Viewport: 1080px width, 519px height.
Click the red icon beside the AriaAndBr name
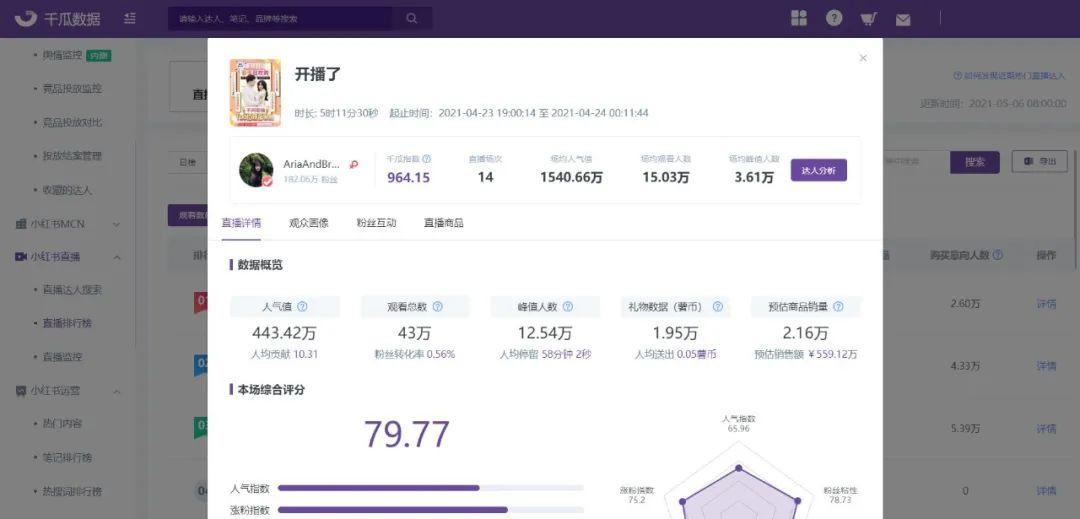pos(354,165)
